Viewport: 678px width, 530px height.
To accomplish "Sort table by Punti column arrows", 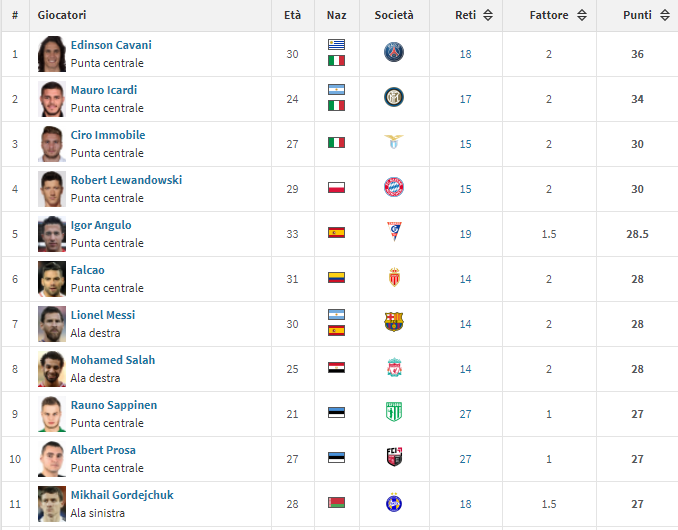I will click(665, 15).
